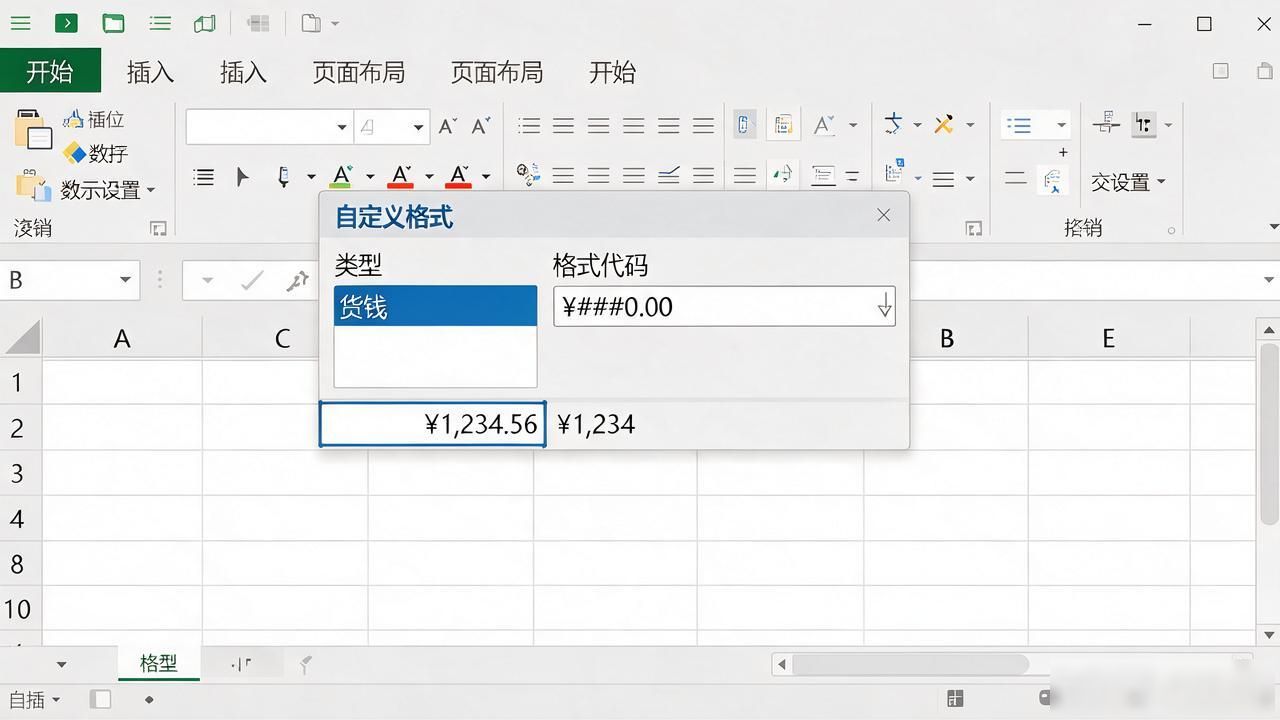Expand the 数示设置 dropdown
The height and width of the screenshot is (720, 1280).
(x=151, y=189)
